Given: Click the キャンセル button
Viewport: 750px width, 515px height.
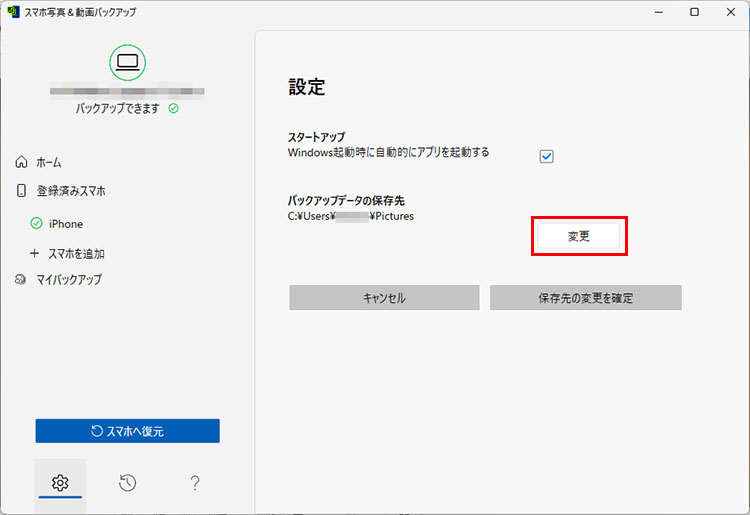Looking at the screenshot, I should (x=384, y=298).
